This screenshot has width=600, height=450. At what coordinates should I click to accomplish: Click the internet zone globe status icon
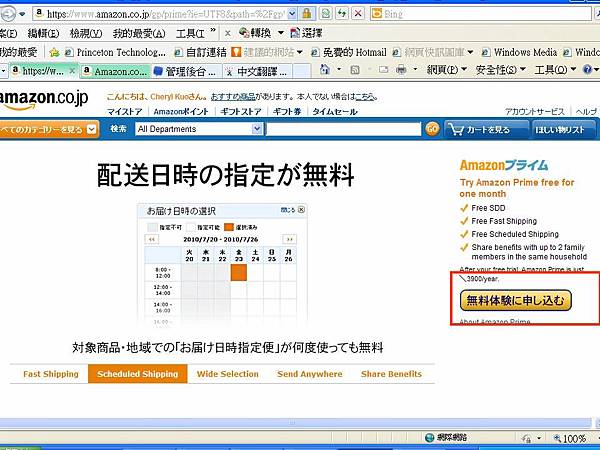pos(429,437)
